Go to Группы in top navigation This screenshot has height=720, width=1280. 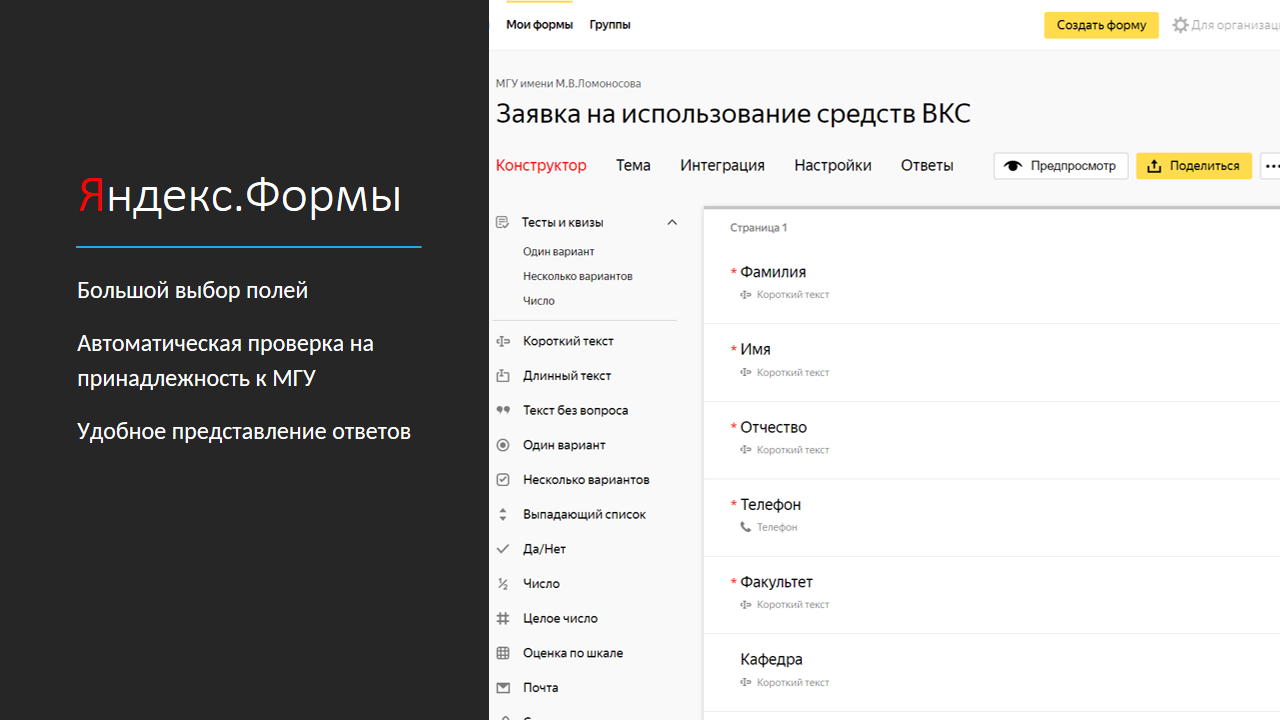click(610, 25)
